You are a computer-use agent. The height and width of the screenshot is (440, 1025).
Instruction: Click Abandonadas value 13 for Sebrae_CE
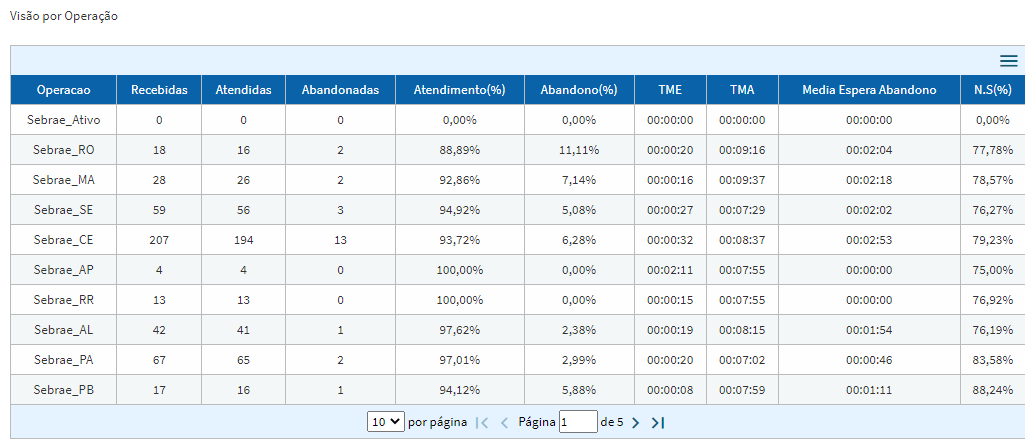tap(340, 240)
